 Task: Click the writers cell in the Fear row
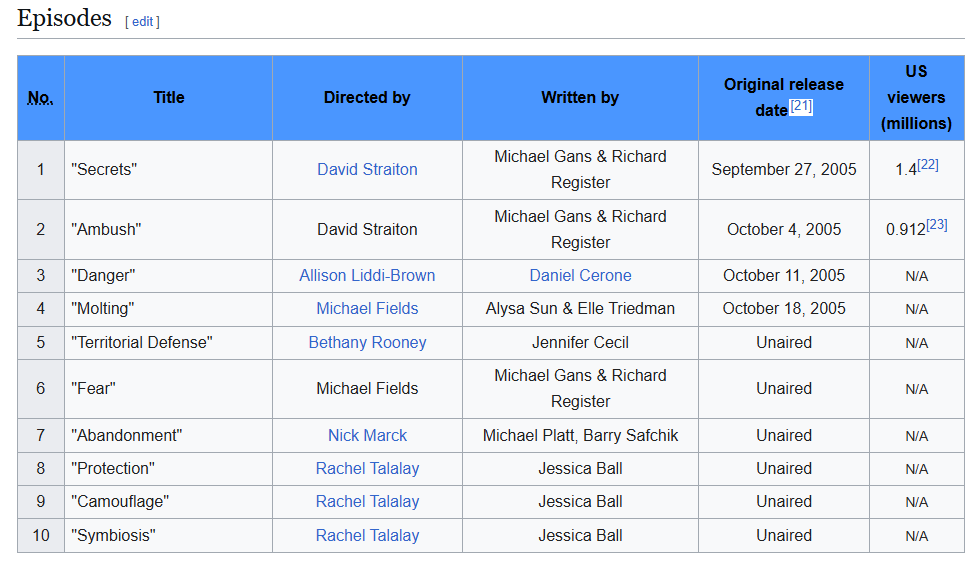(580, 388)
